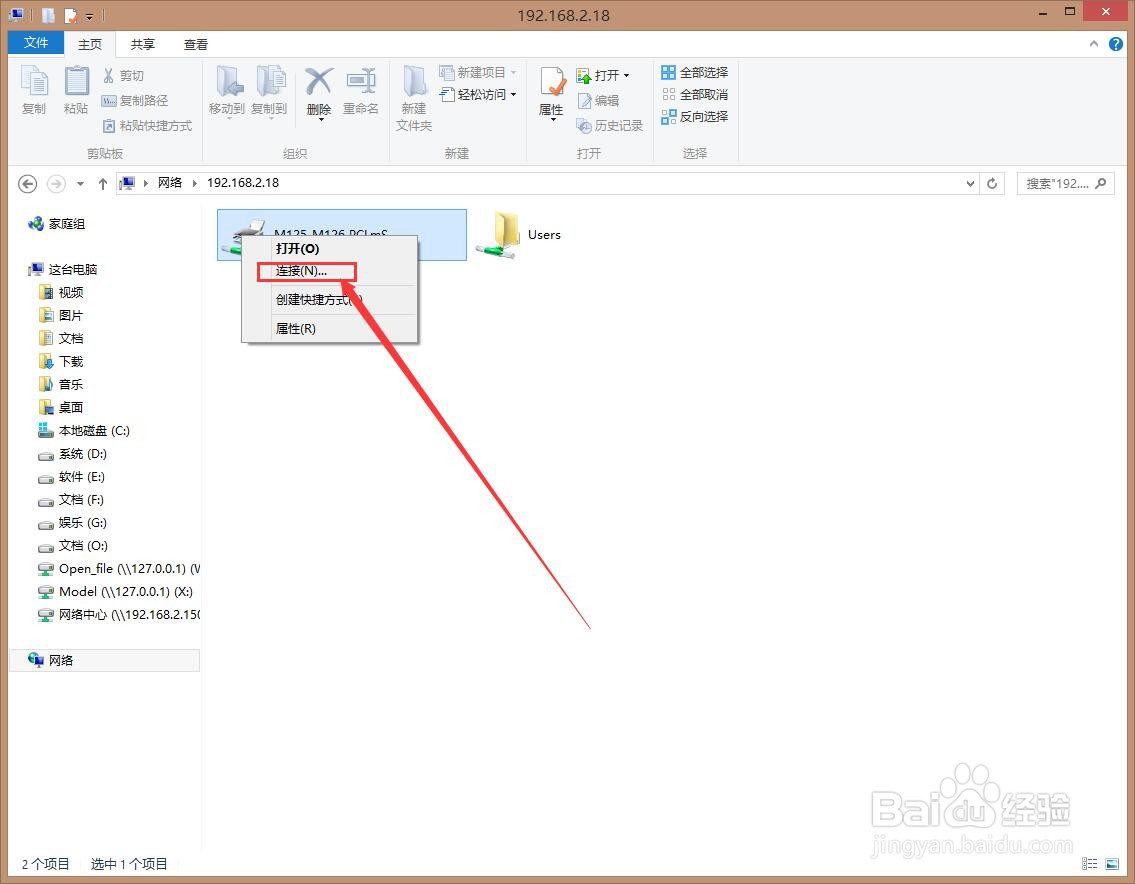This screenshot has width=1135, height=884.
Task: Switch to the Home (主页) tab
Action: click(x=90, y=45)
